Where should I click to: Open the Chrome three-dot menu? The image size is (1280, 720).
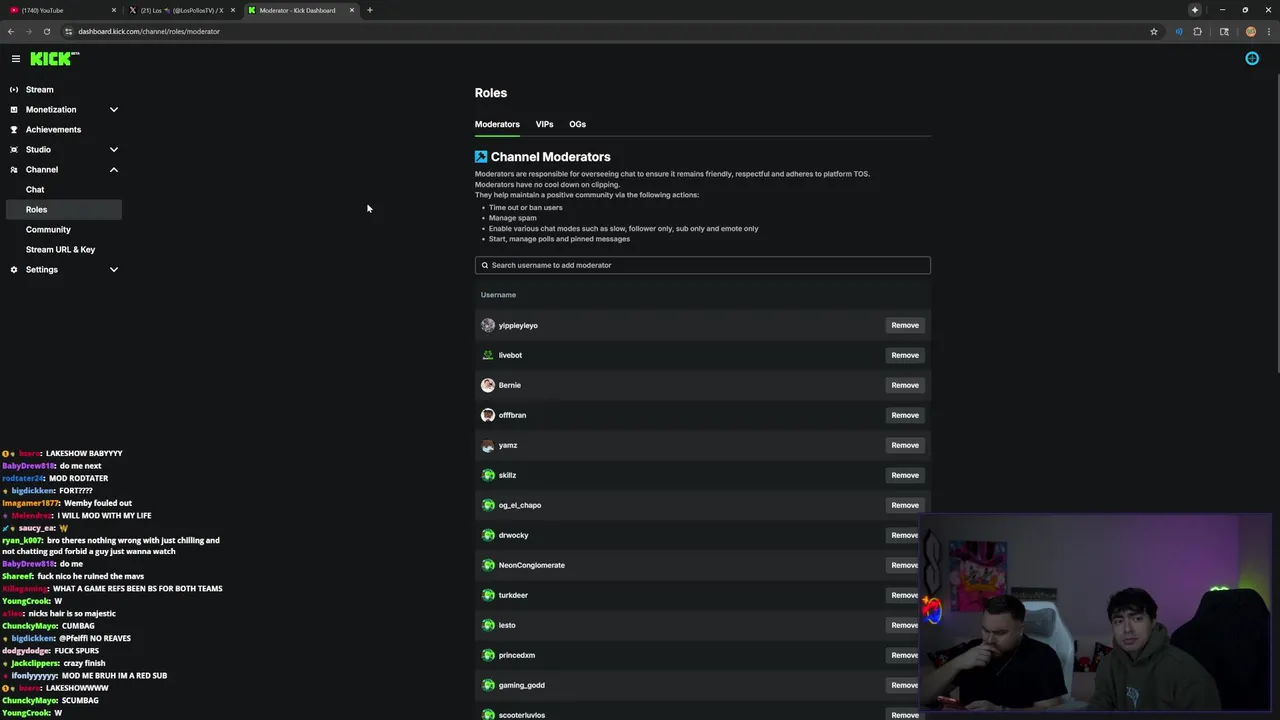(x=1268, y=31)
